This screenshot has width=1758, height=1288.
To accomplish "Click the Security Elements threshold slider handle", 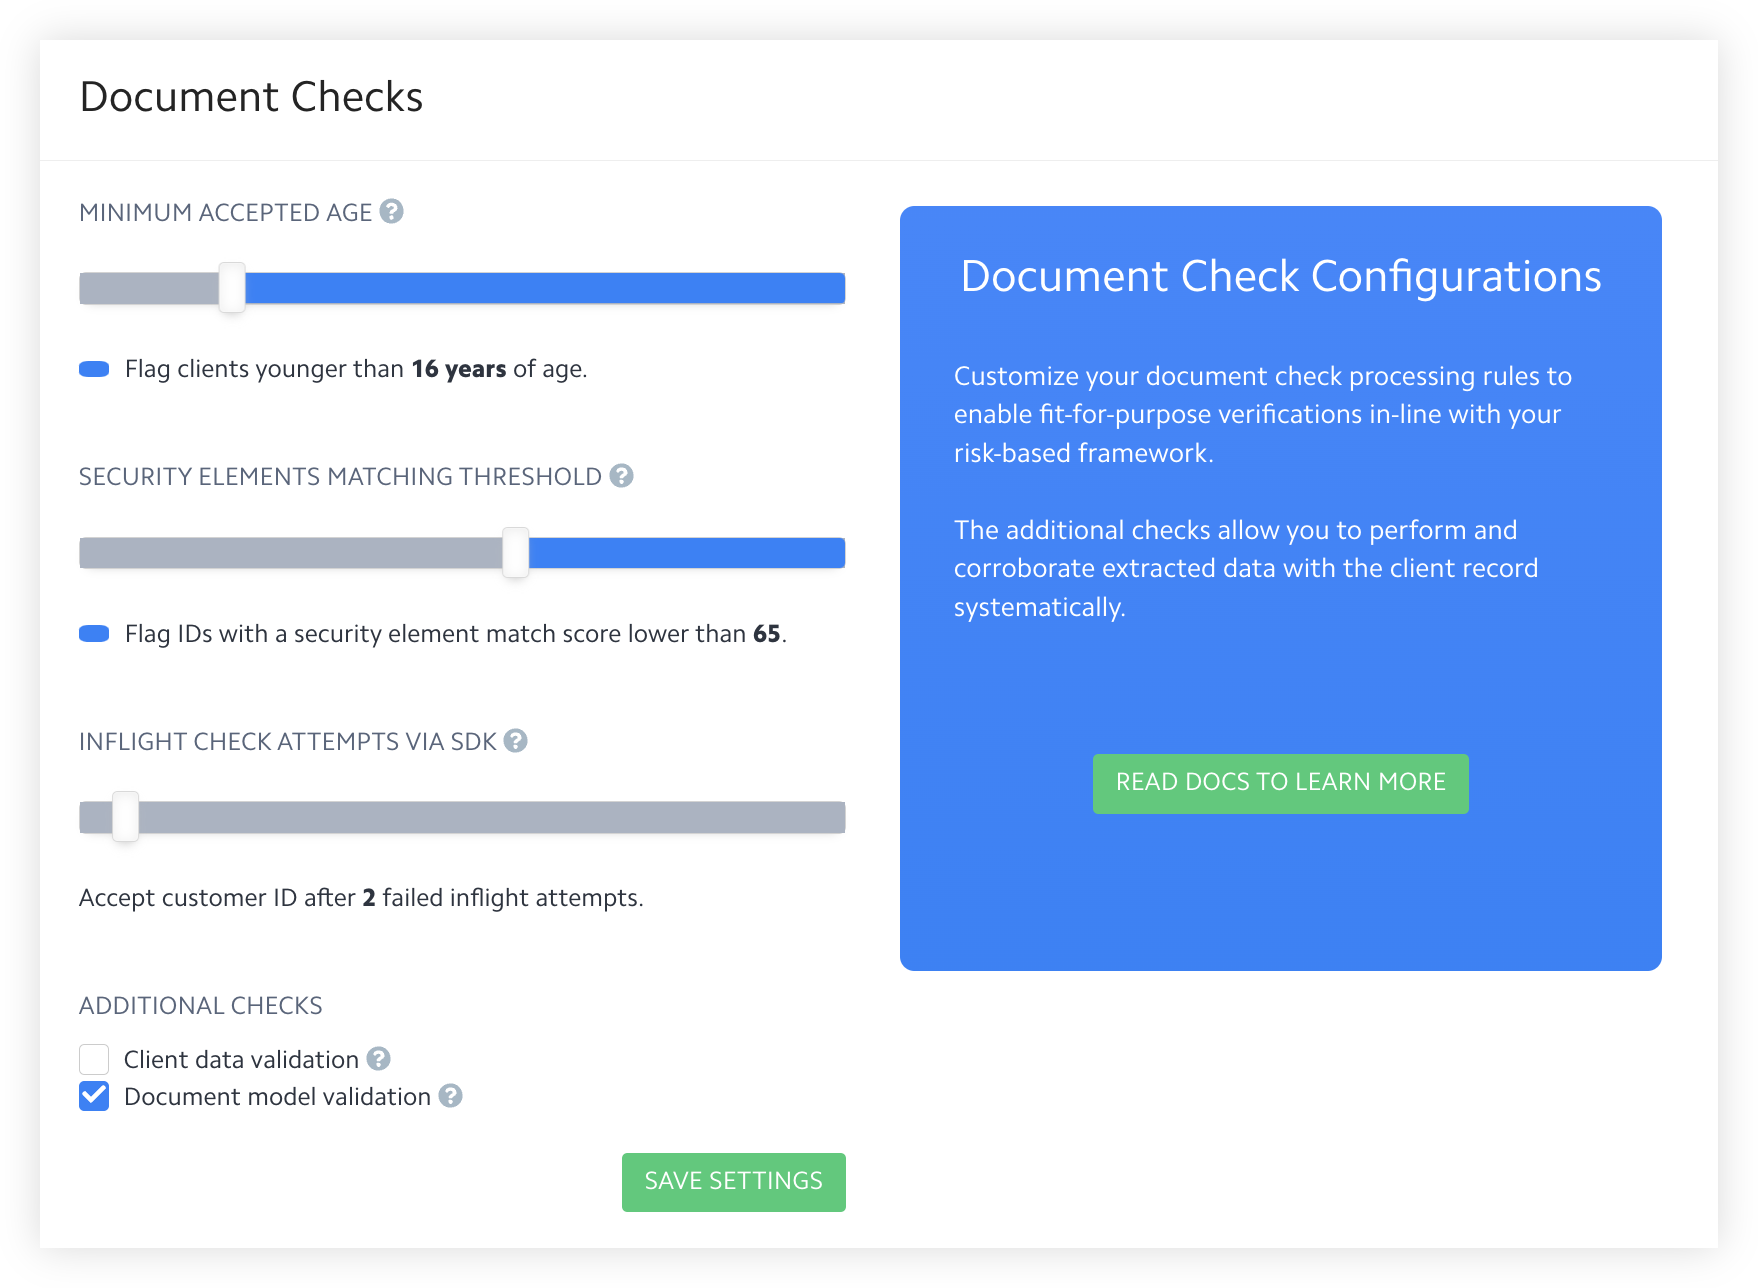I will 515,553.
